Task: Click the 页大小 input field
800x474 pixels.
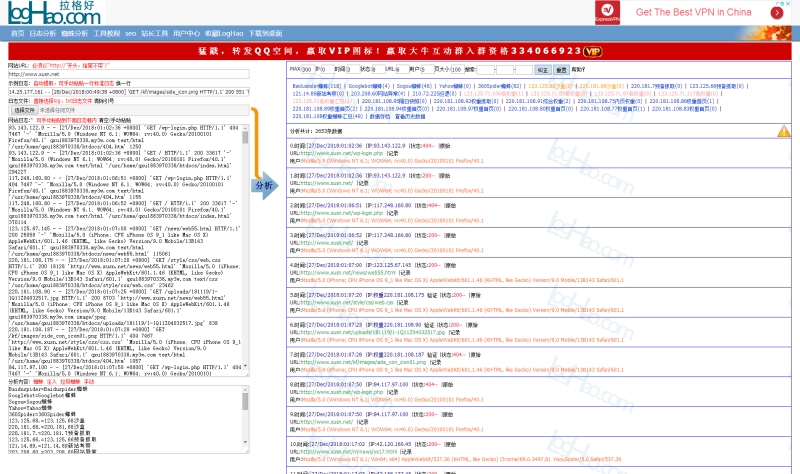Action: 457,69
